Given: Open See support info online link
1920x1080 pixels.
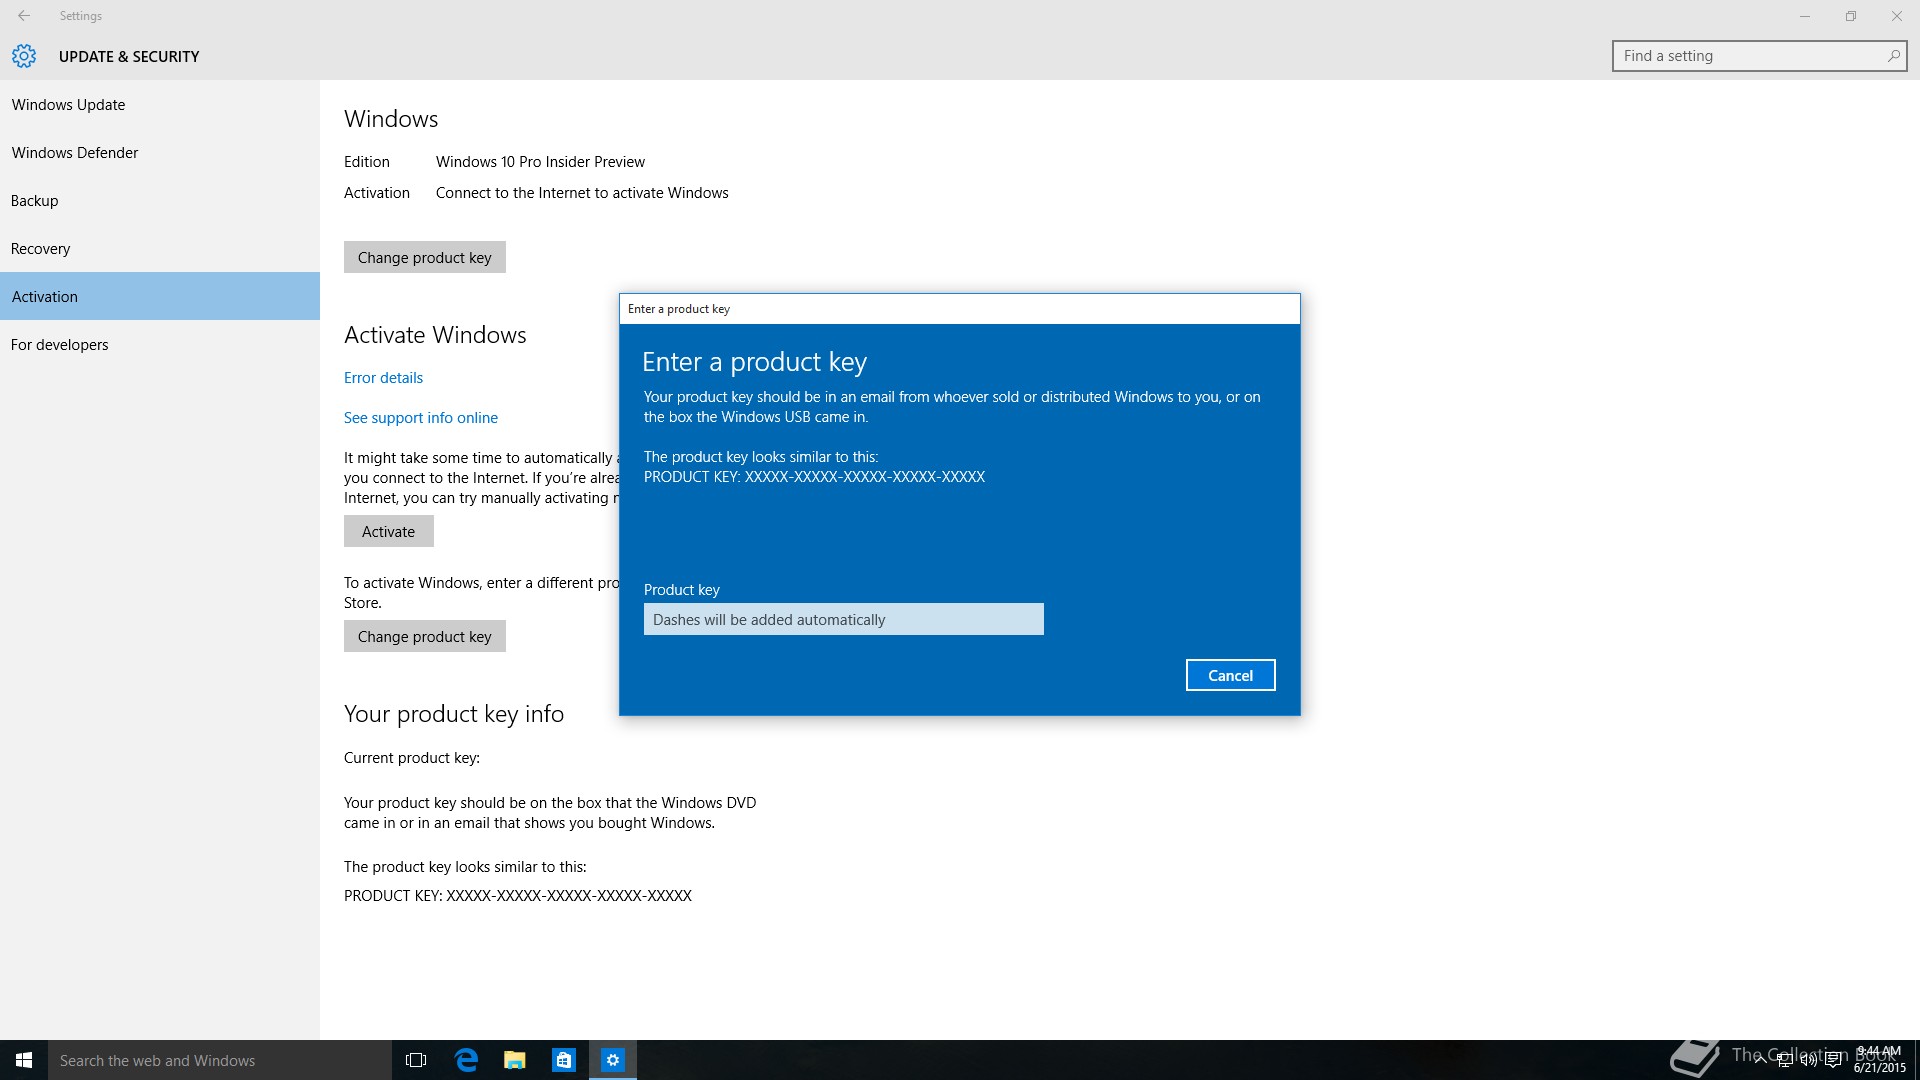Looking at the screenshot, I should point(421,418).
